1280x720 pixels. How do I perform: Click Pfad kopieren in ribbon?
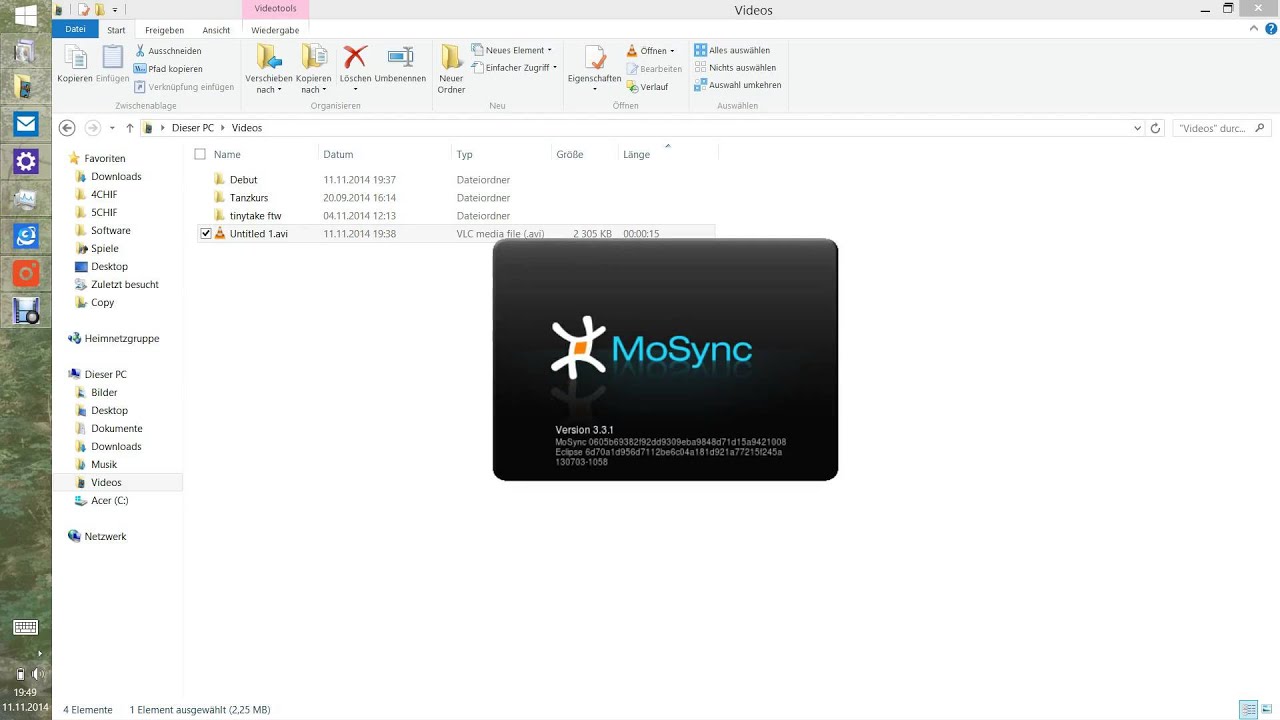click(x=168, y=69)
